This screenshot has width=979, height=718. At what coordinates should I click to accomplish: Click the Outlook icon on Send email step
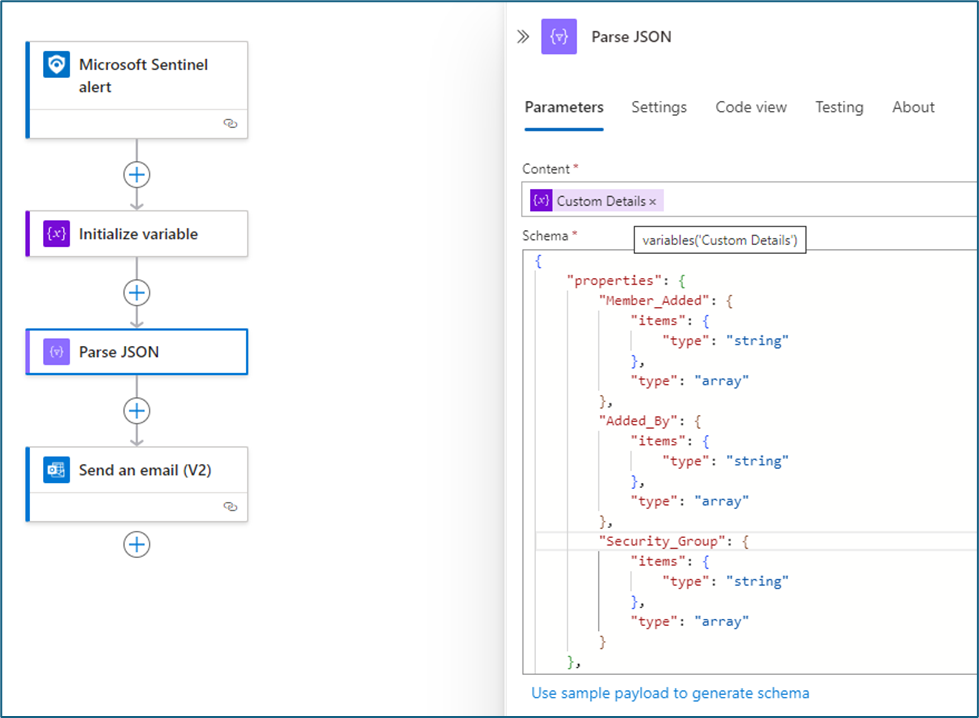click(x=57, y=470)
